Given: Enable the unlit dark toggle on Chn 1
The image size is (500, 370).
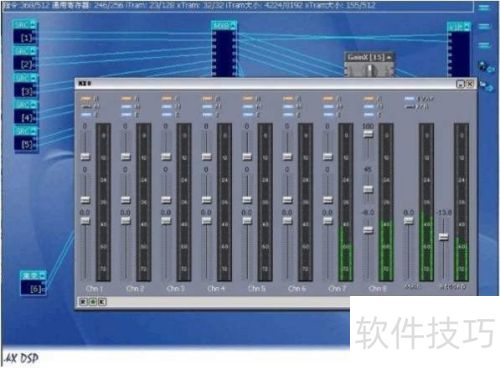Looking at the screenshot, I should 86,107.
